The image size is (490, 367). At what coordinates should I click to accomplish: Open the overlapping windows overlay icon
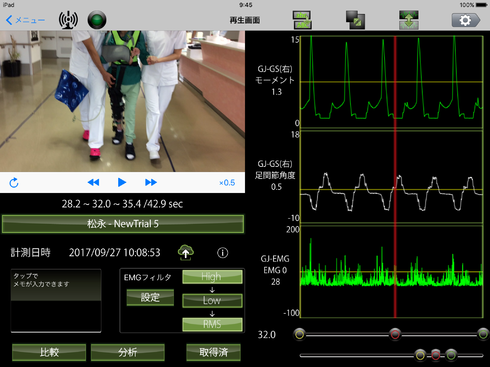[x=355, y=20]
